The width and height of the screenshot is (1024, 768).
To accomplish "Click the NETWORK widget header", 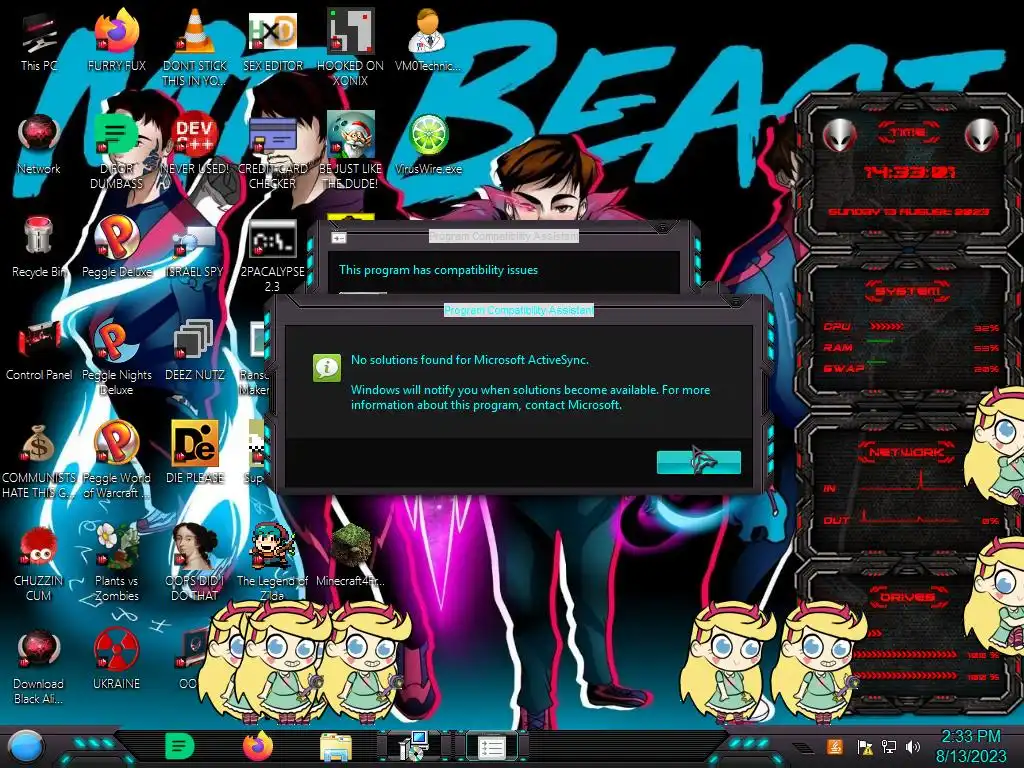I will coord(906,451).
